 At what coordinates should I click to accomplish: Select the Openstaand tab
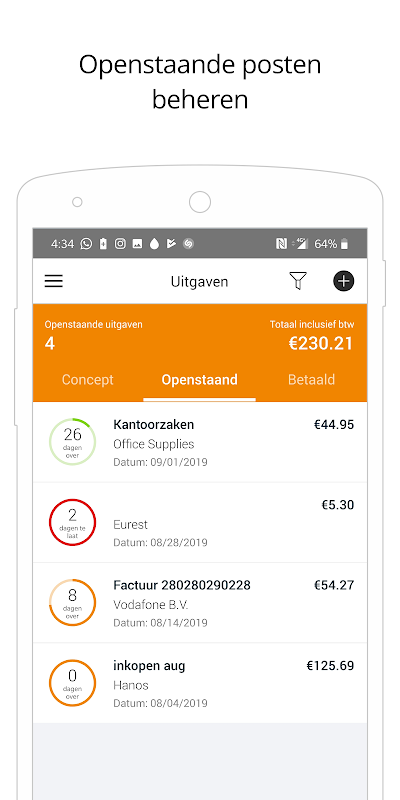pos(199,380)
